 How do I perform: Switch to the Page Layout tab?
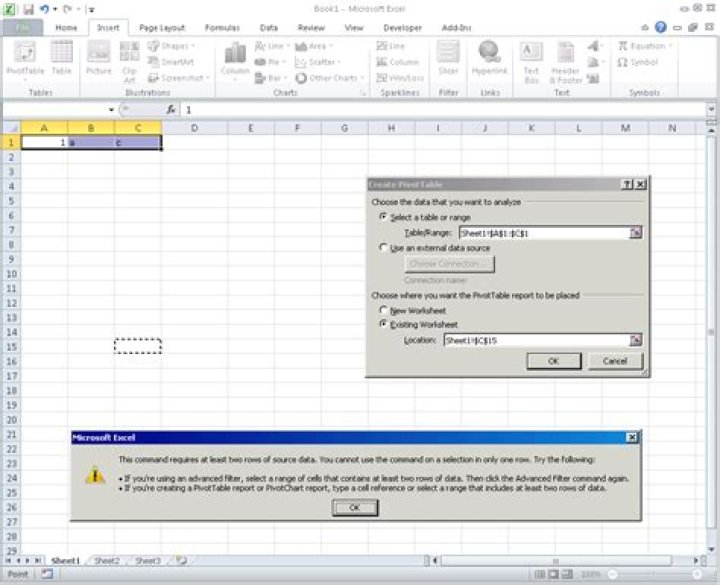pyautogui.click(x=162, y=28)
